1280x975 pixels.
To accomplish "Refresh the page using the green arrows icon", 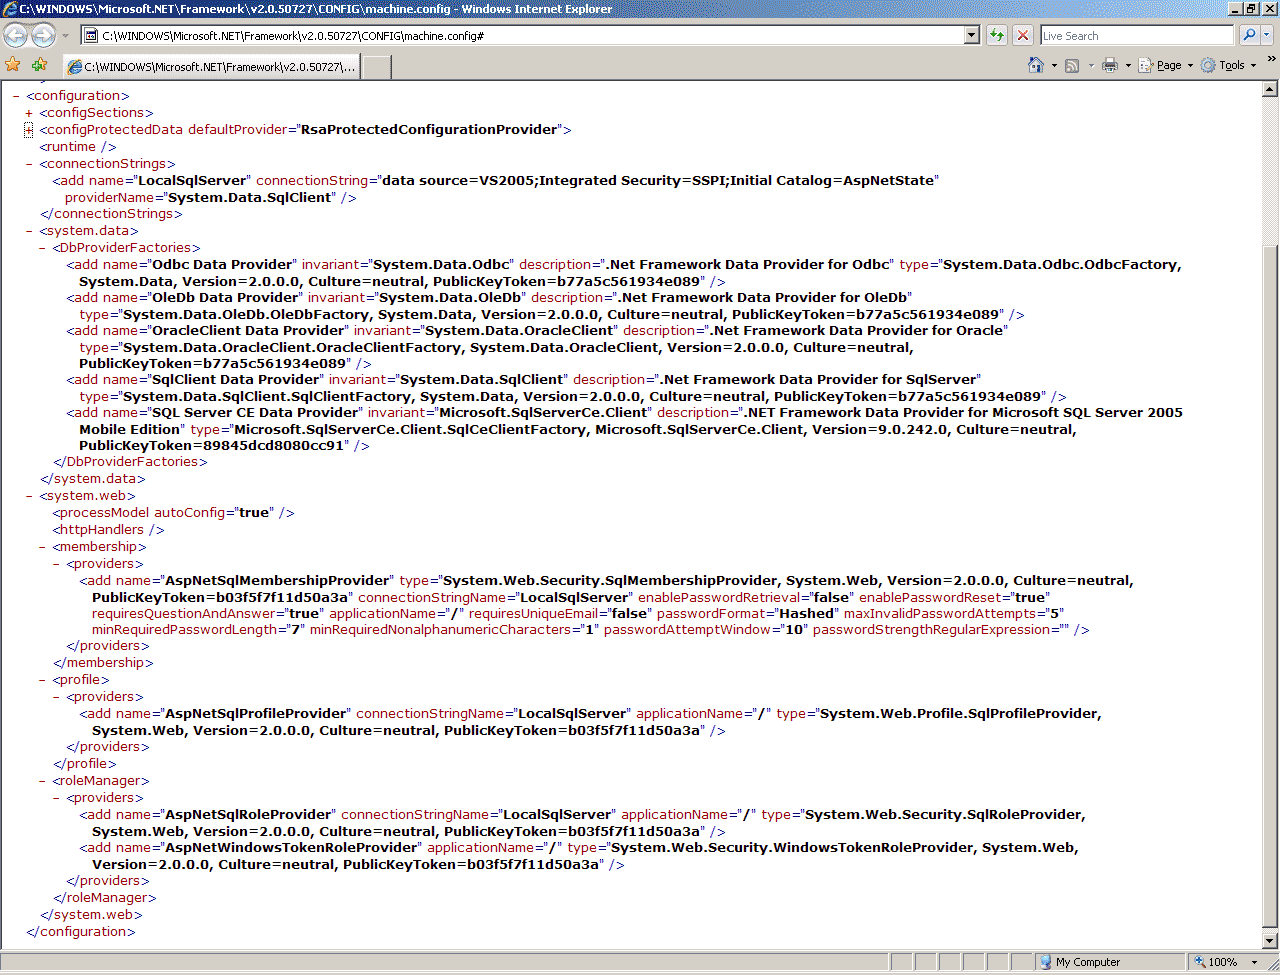I will click(997, 36).
